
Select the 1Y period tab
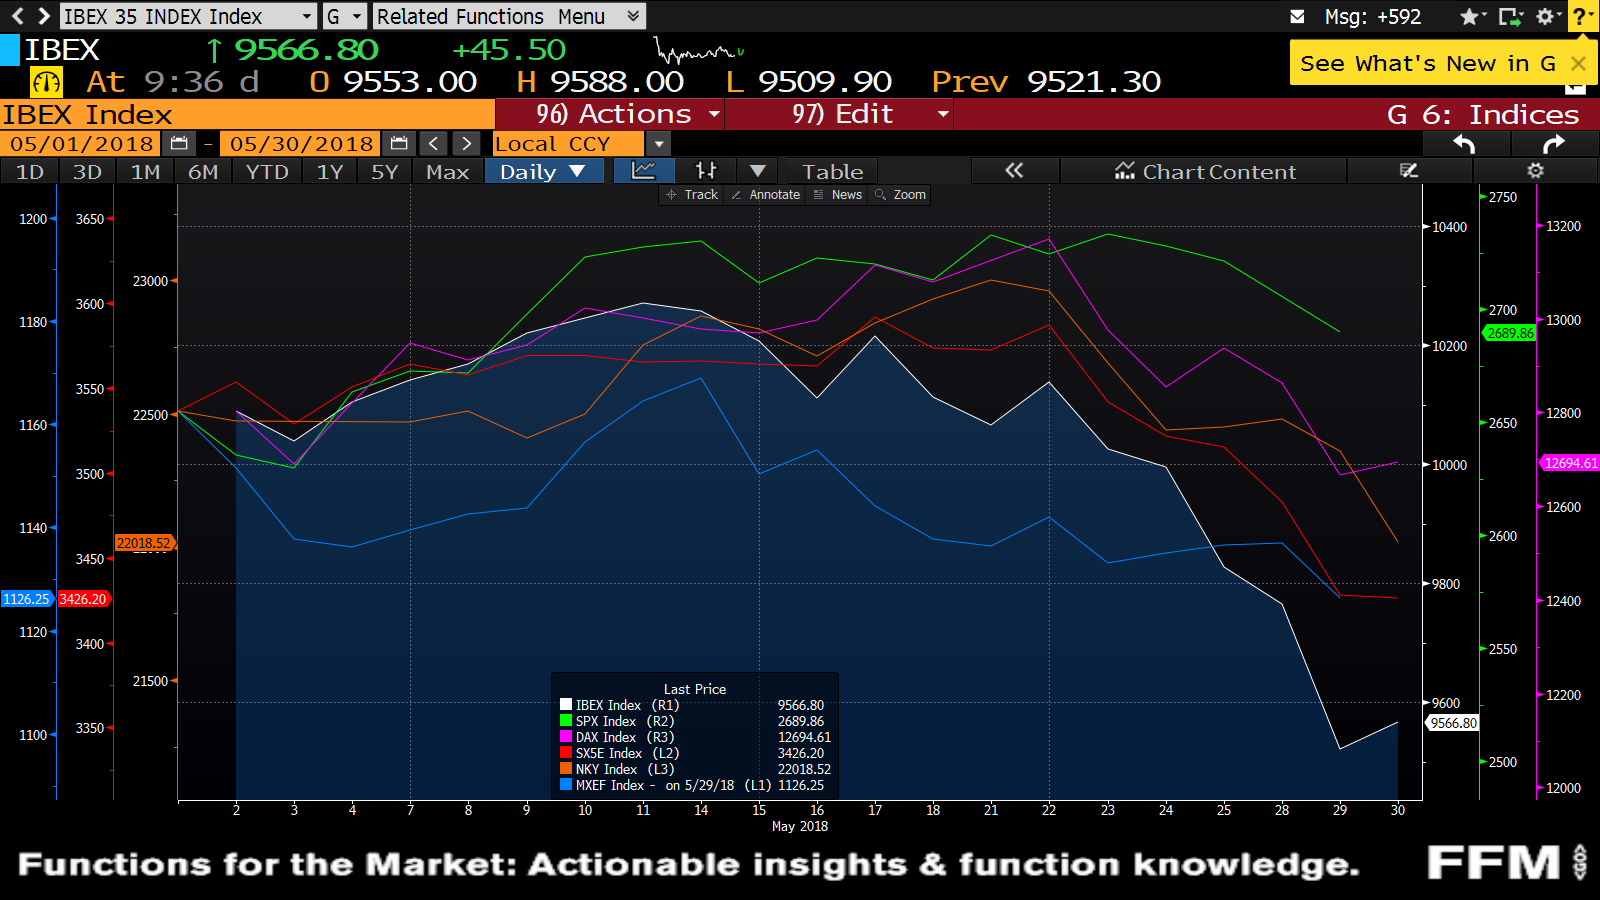point(330,172)
